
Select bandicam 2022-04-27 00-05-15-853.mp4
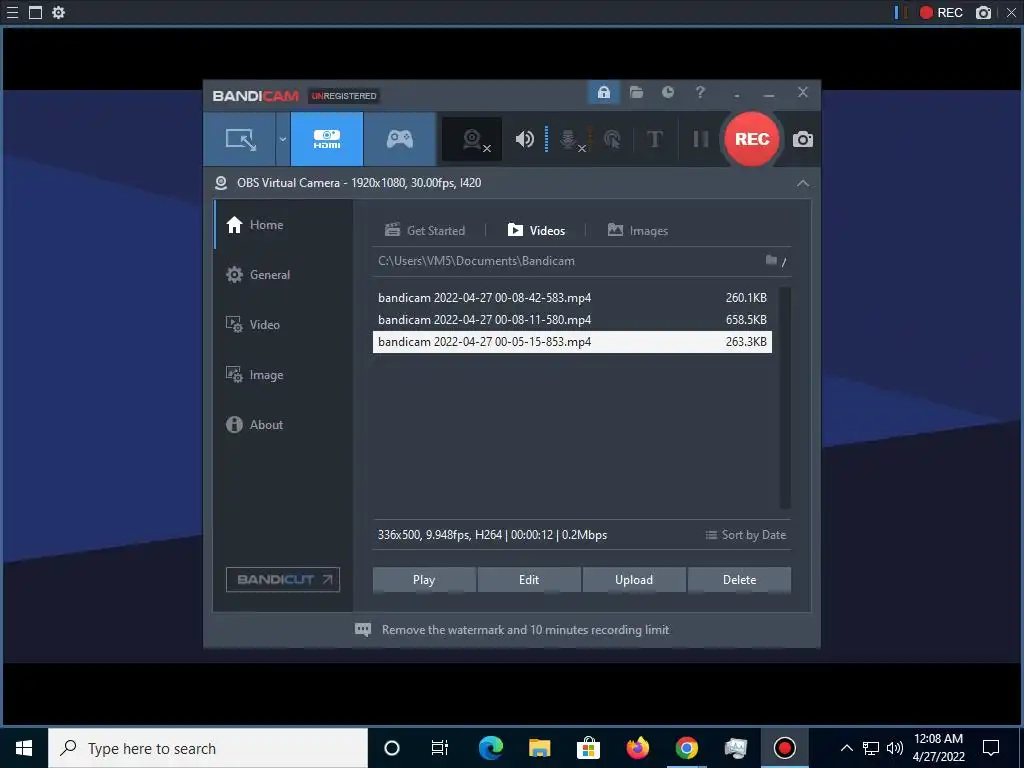tap(572, 342)
